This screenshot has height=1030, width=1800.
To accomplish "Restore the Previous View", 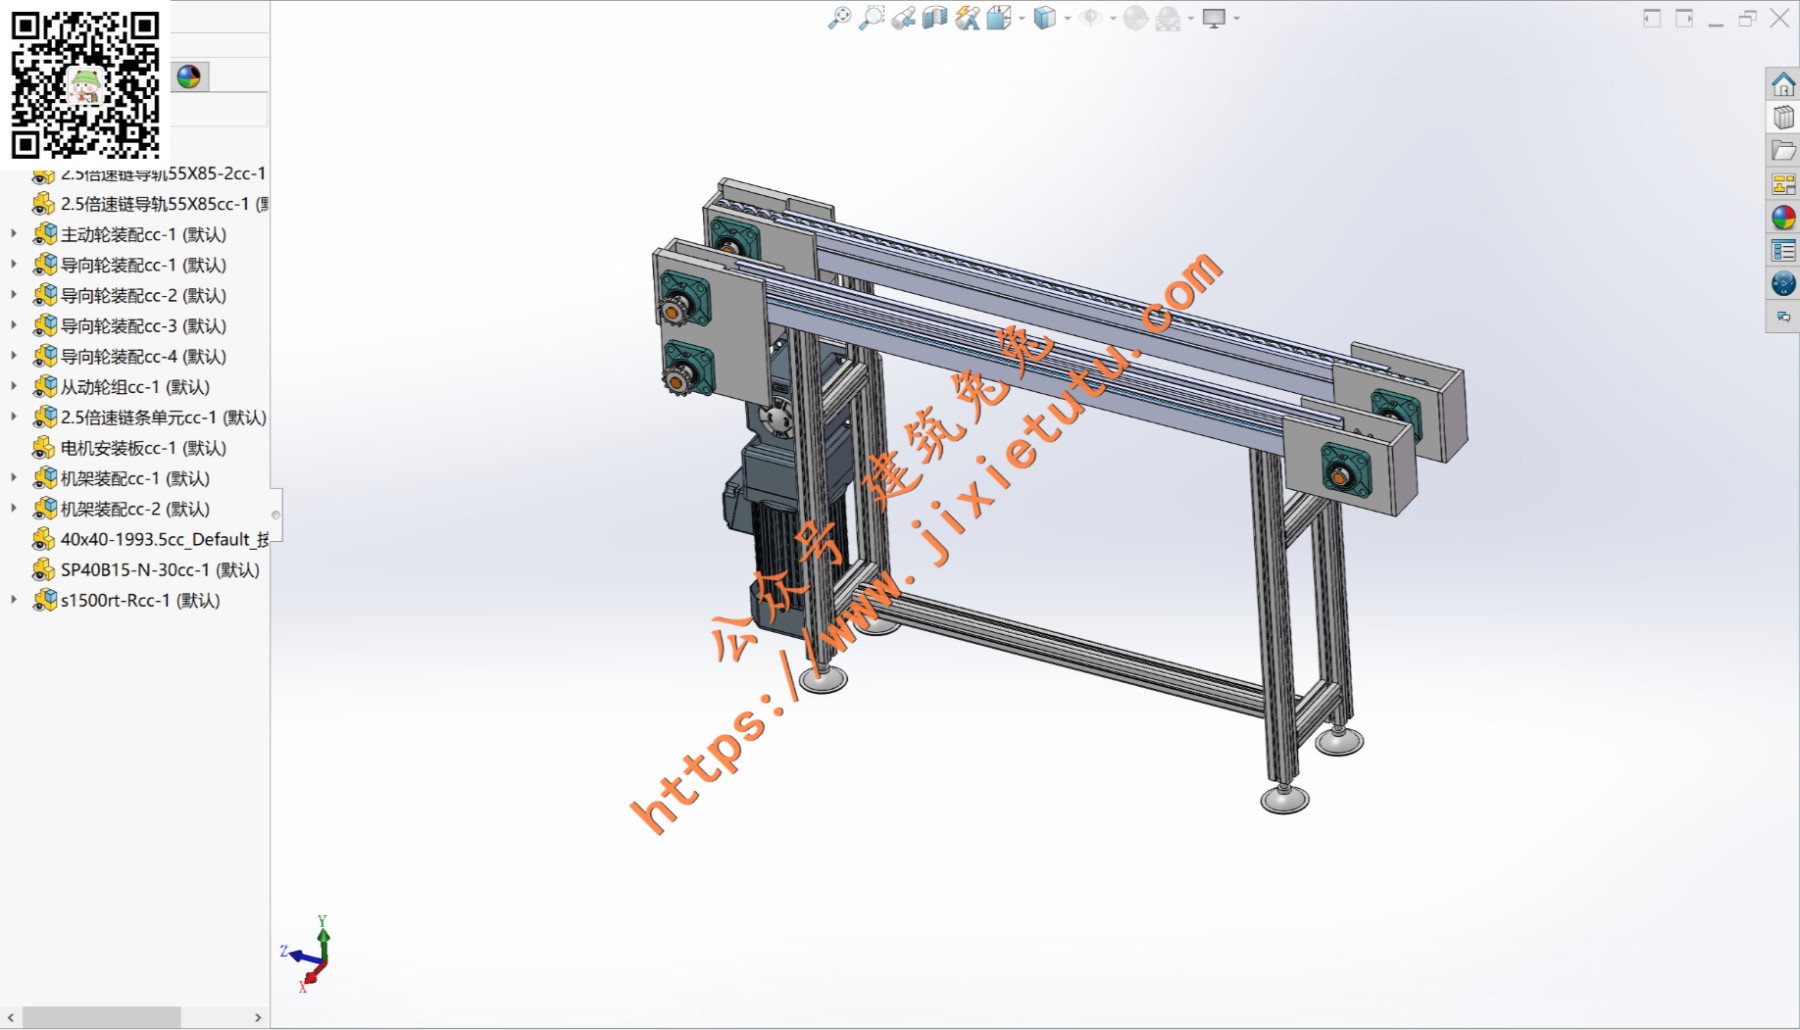I will tap(903, 18).
